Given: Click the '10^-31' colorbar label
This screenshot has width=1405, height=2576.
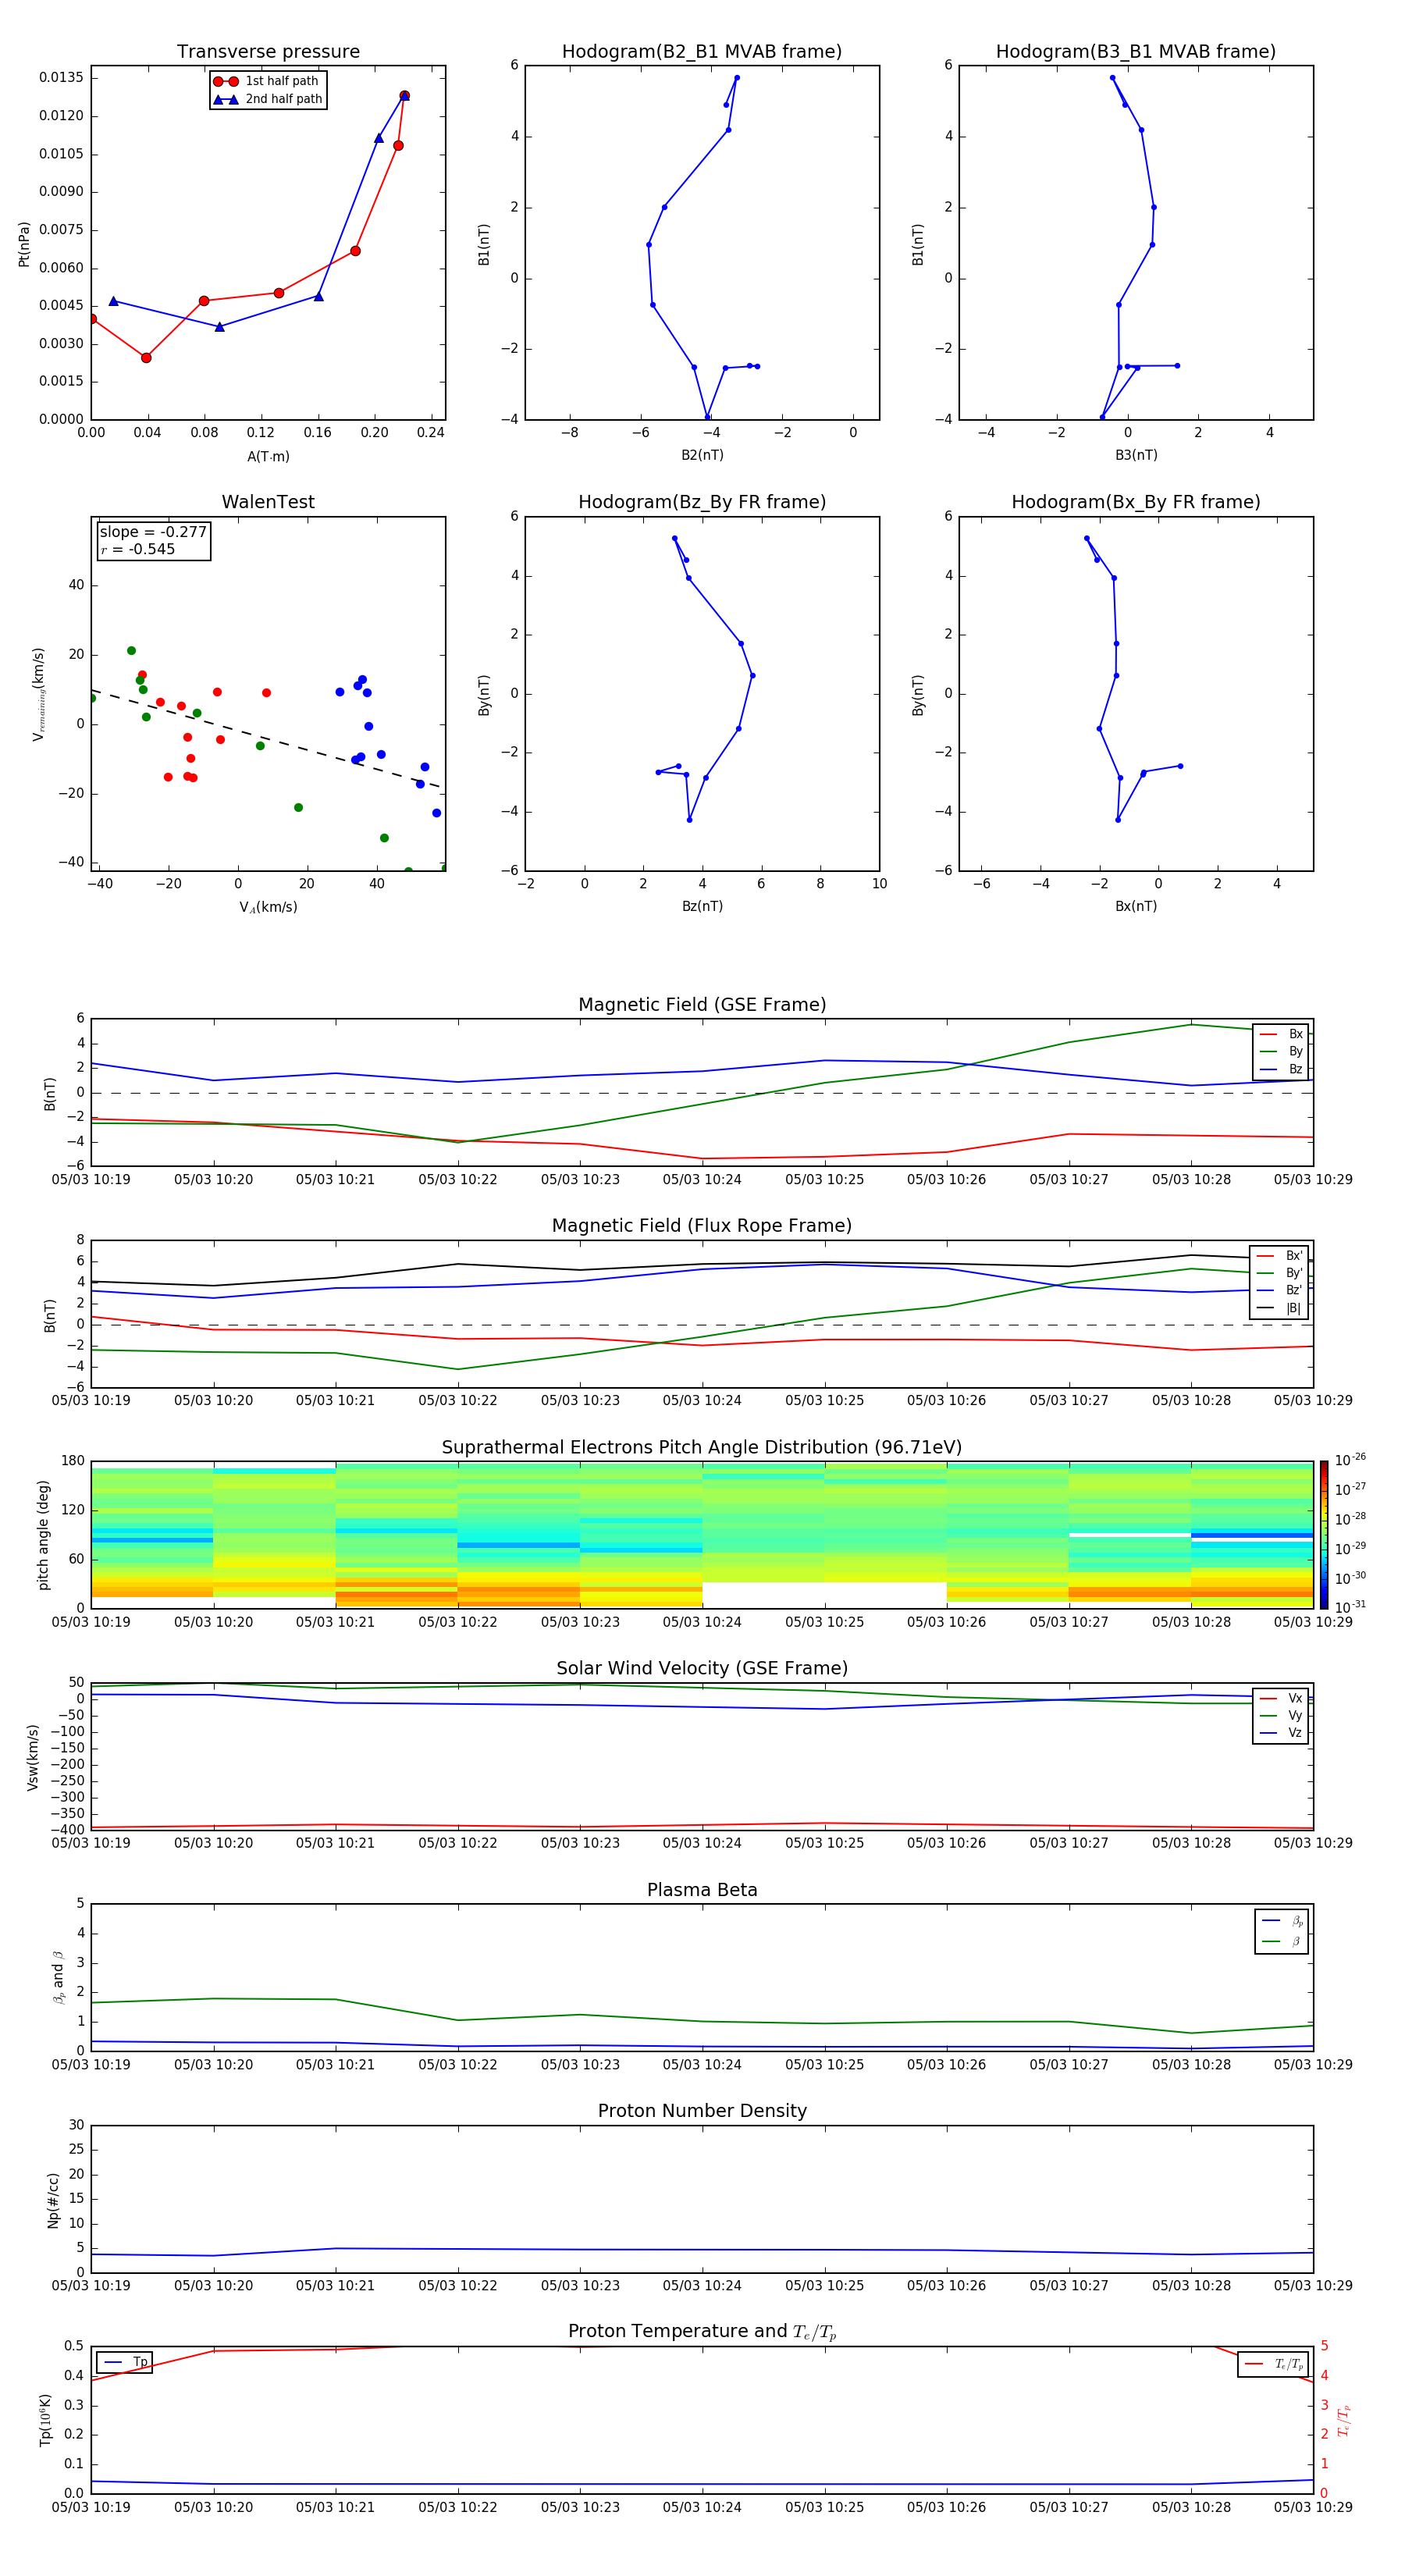Looking at the screenshot, I should (1350, 1607).
